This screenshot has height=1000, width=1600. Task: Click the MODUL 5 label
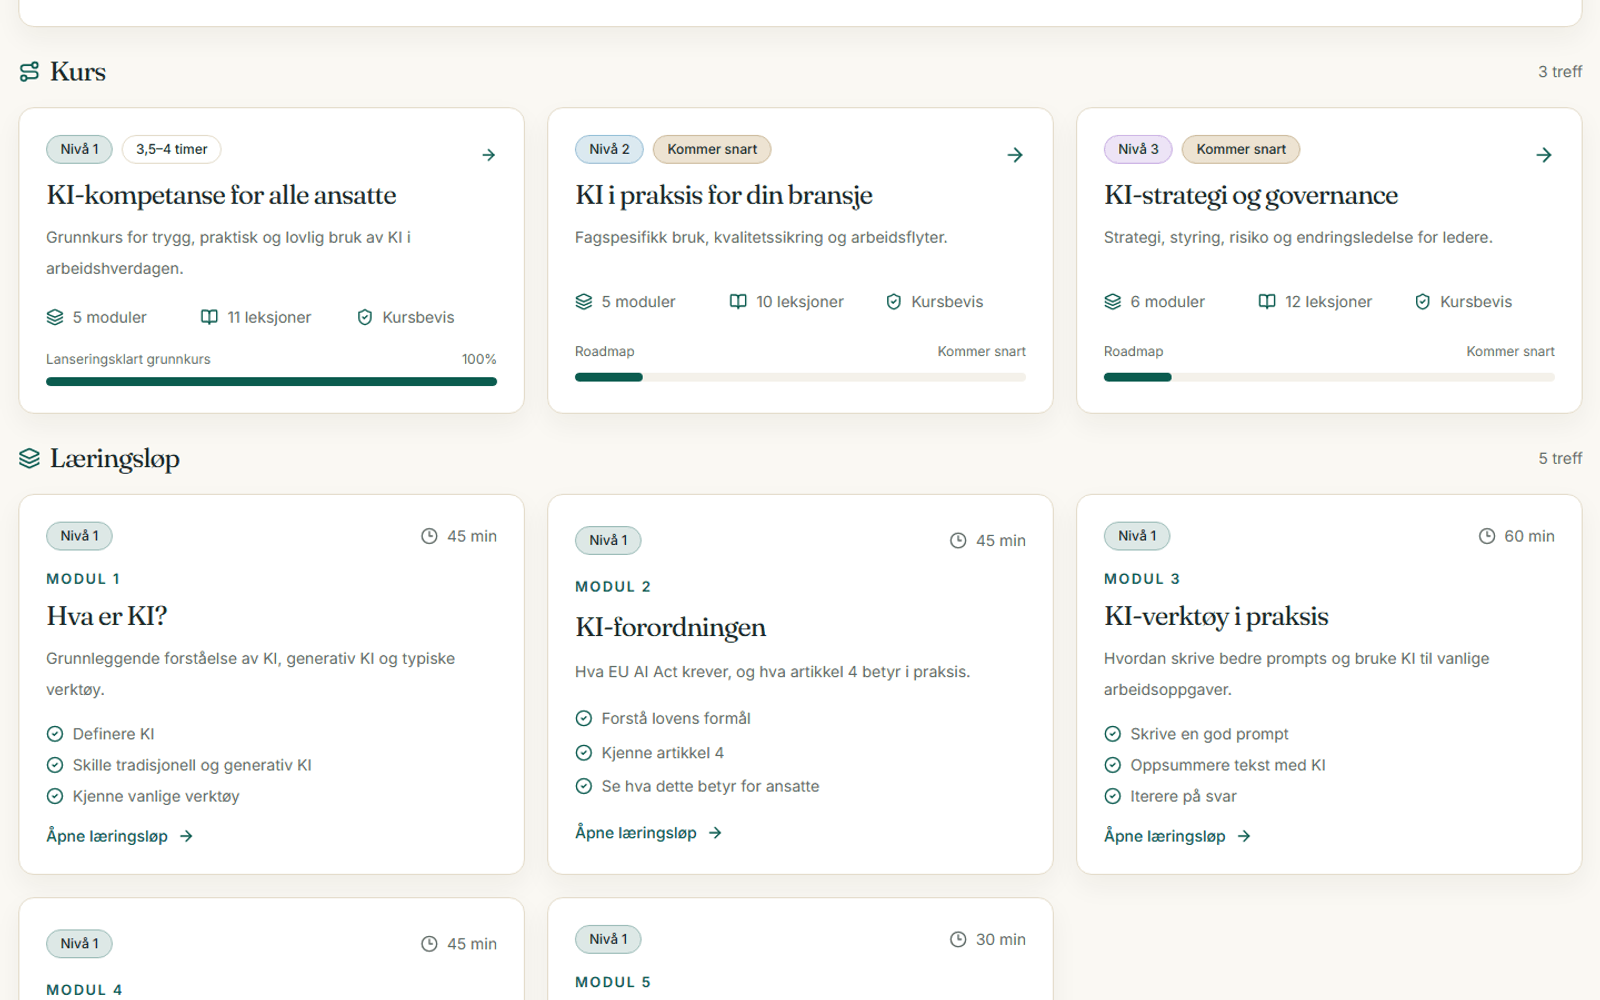[613, 982]
